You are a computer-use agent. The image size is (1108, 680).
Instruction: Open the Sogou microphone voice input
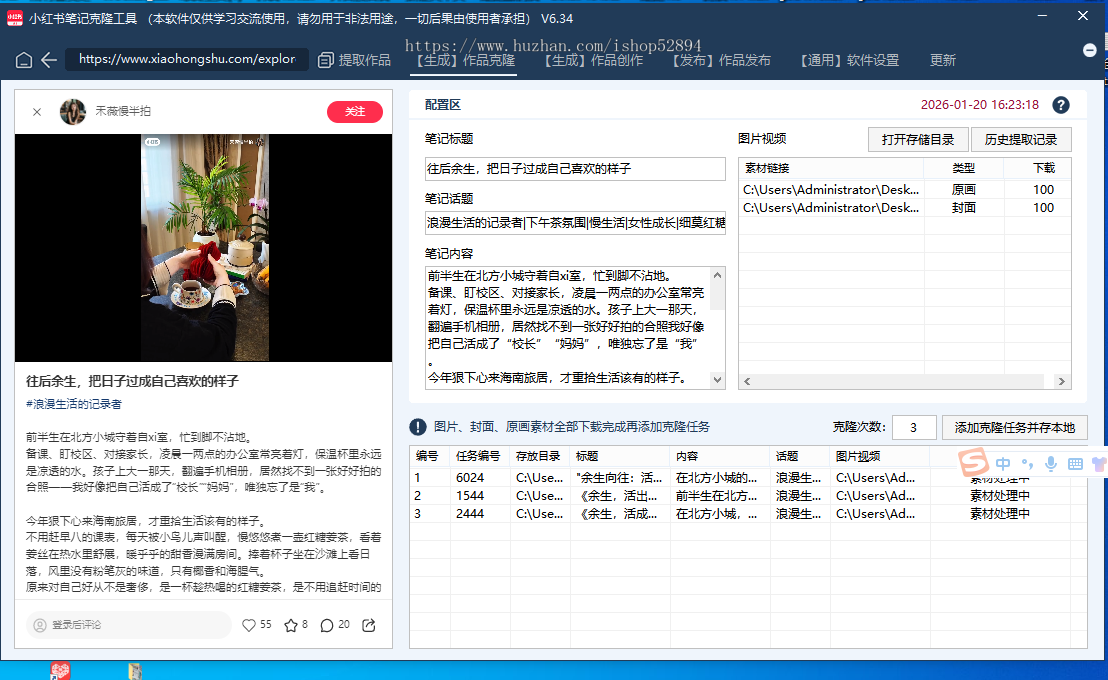pyautogui.click(x=1051, y=464)
